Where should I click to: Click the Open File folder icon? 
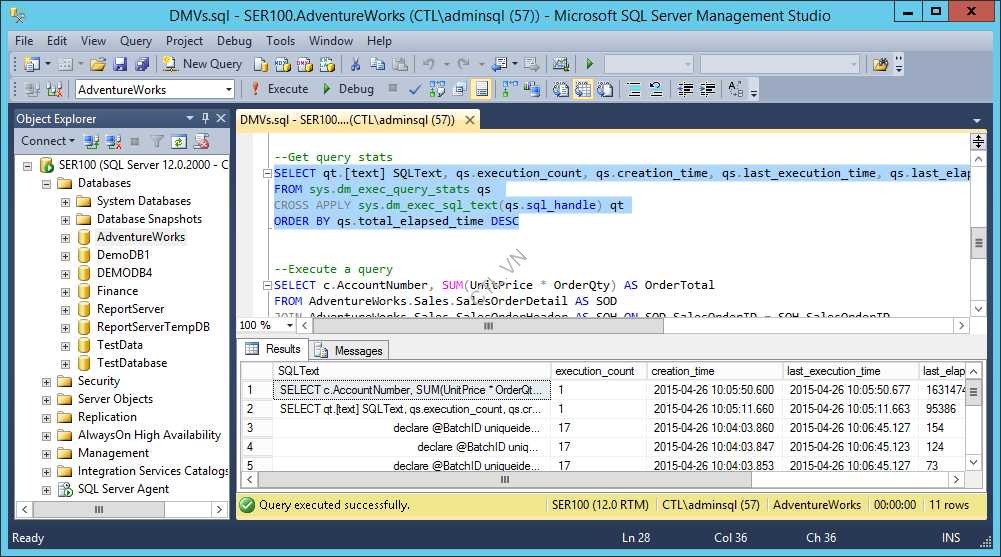click(98, 64)
